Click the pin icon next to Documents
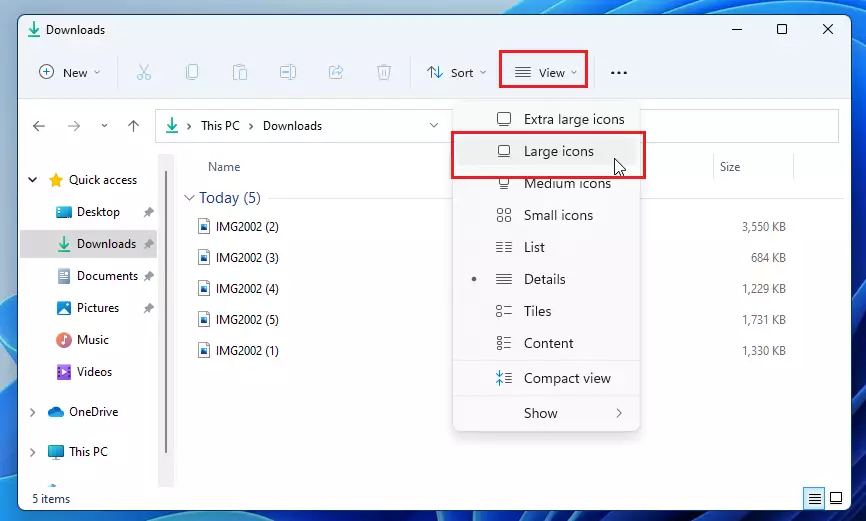Screen dimensions: 866x521 click(x=149, y=276)
